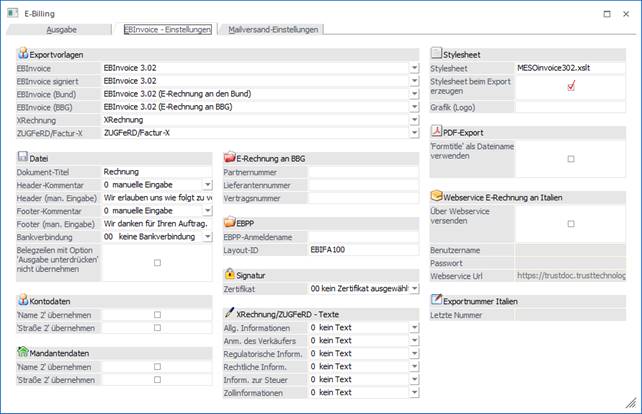Viewport: 642px width, 414px height.
Task: Click the E-Rechnung an BBG folder icon
Action: 230,157
